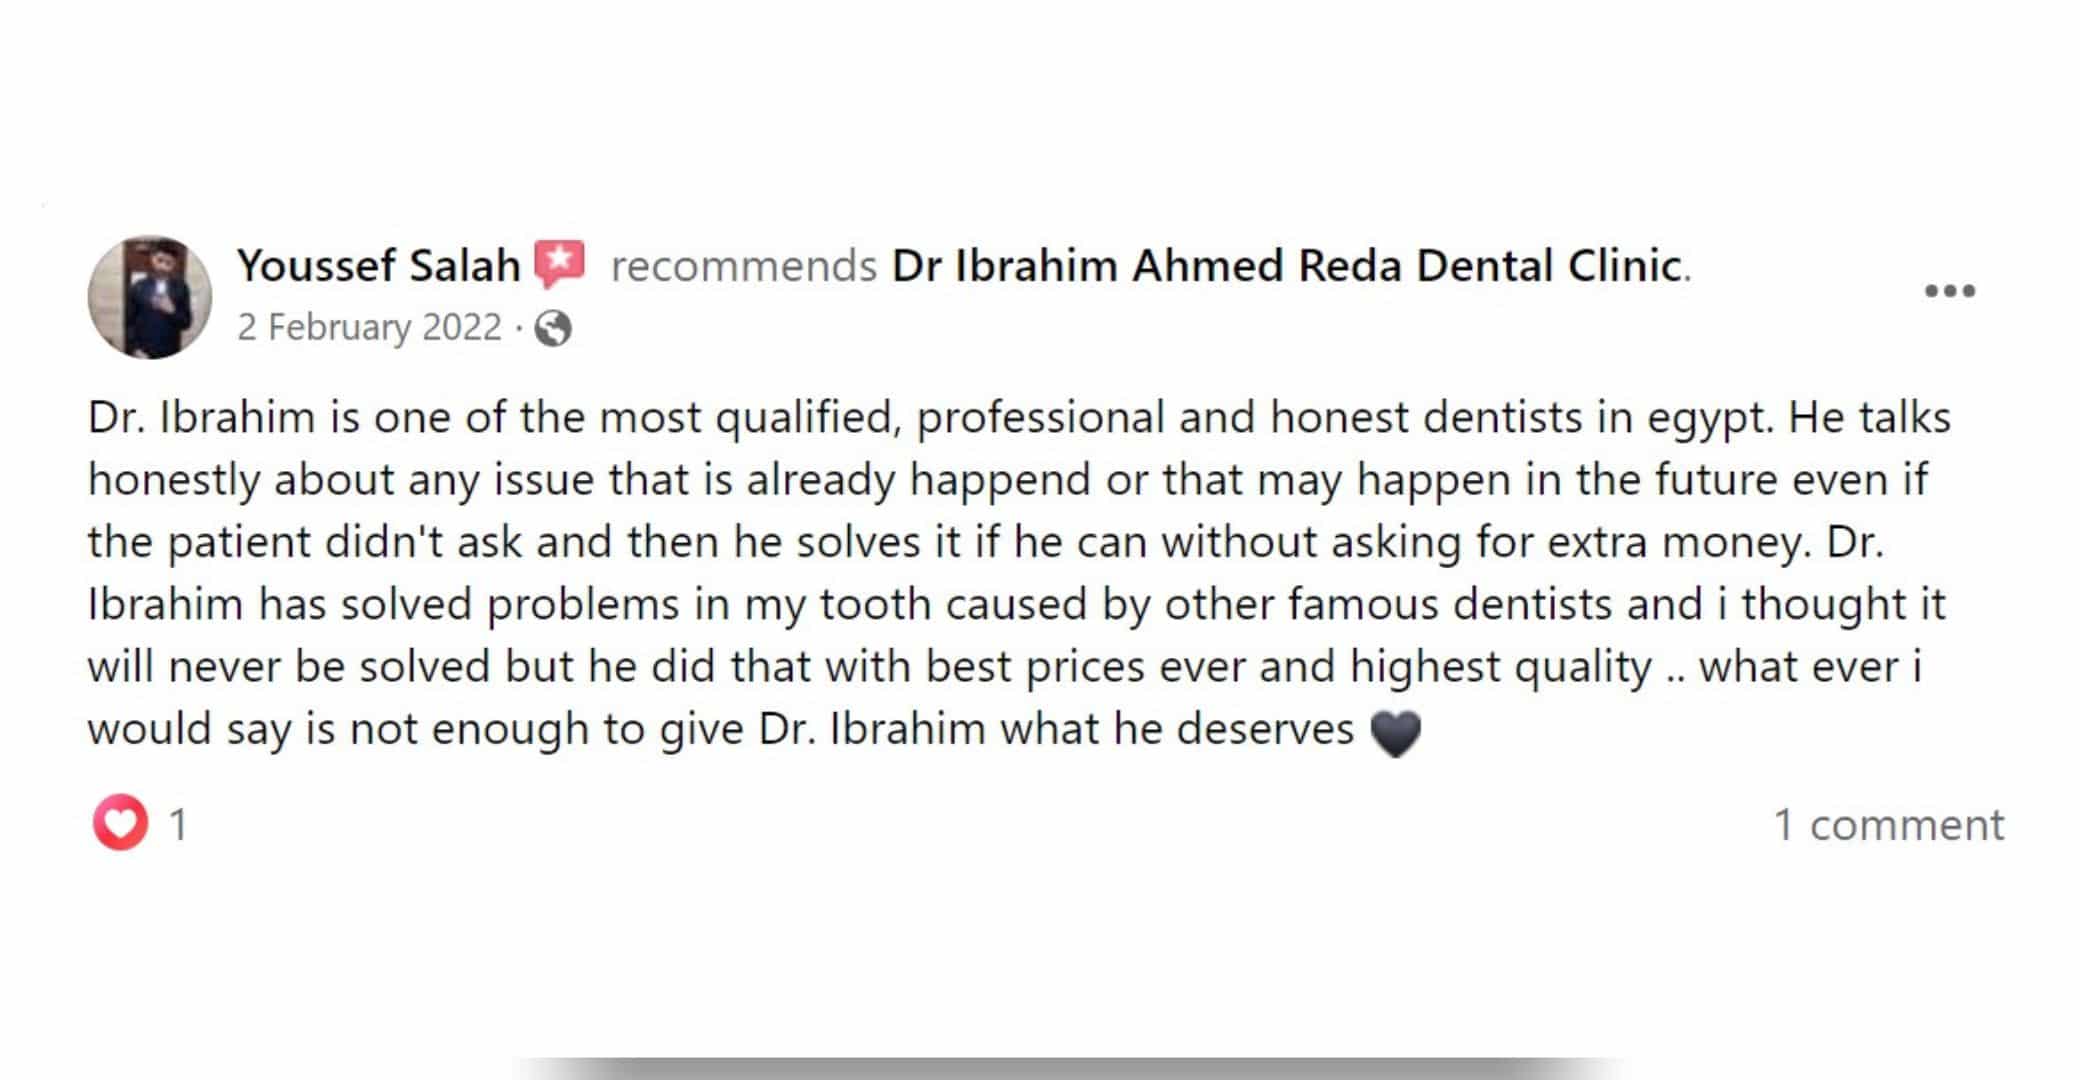
Task: Click the red star recommendation badge
Action: tap(559, 264)
